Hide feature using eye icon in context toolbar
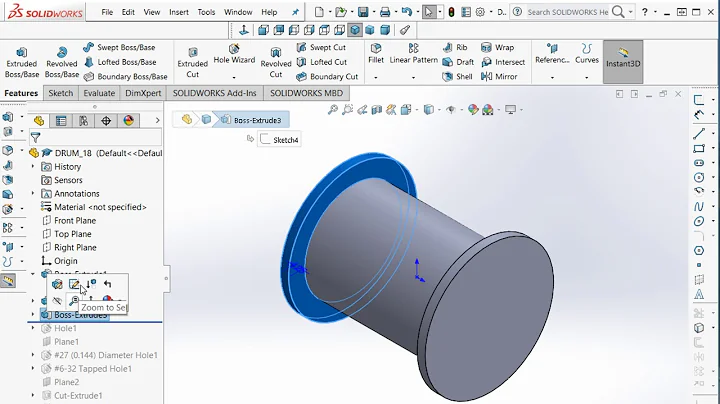The height and width of the screenshot is (404, 720). click(57, 301)
